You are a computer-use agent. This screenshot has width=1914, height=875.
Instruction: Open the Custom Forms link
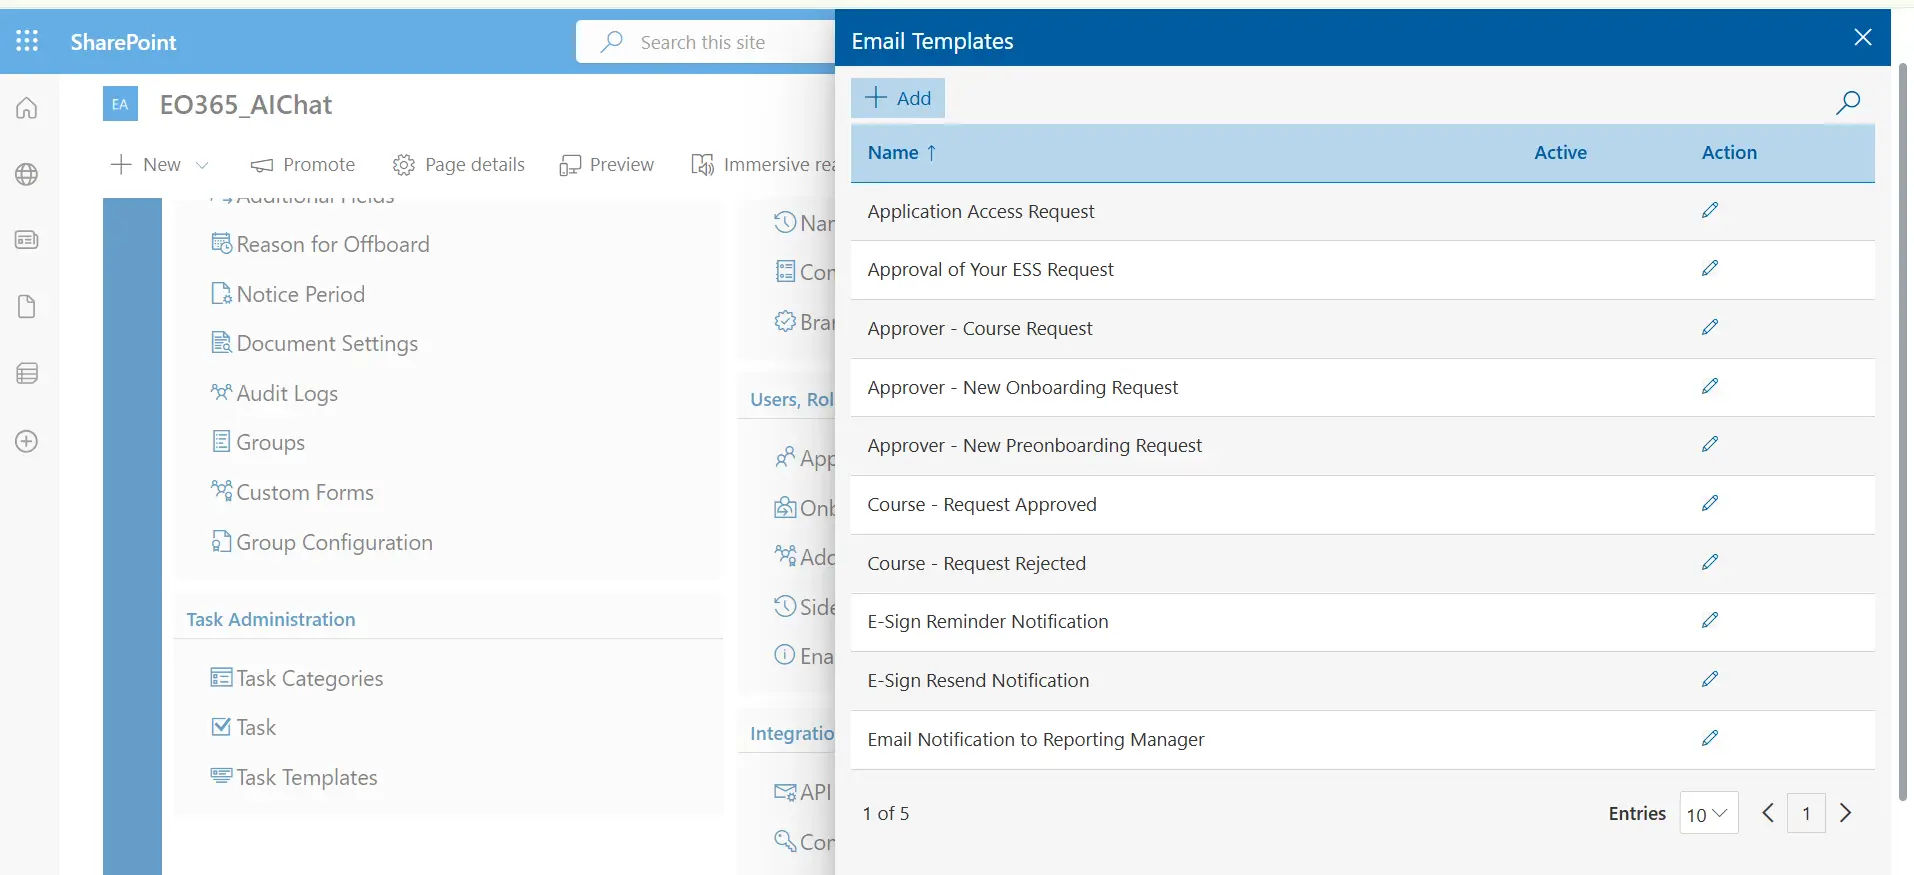[x=292, y=492]
